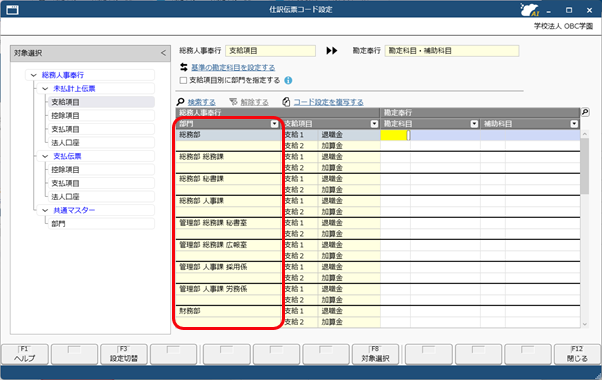Click the magnifier icon next to 検索する
Screen dimensions: 602x380
click(180, 102)
